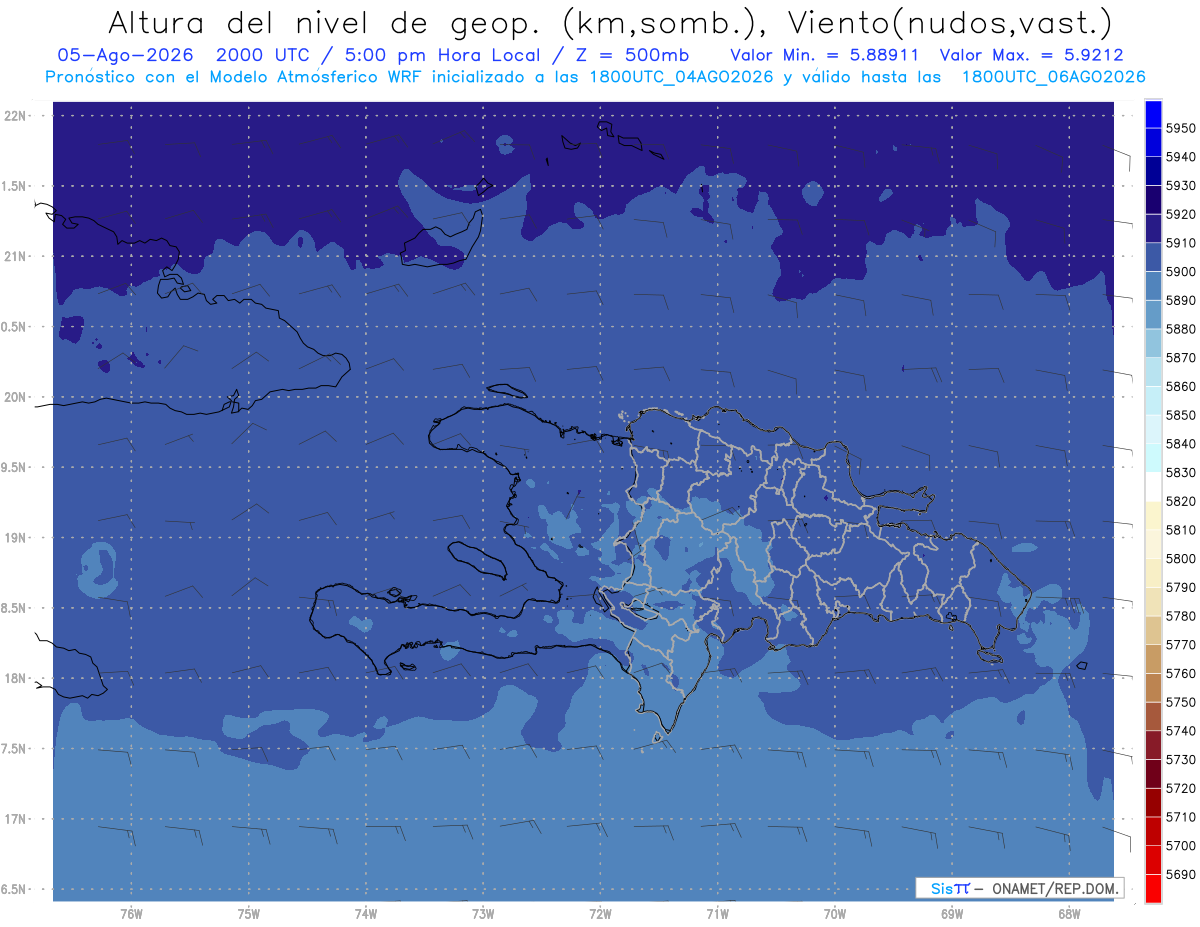1200x927 pixels.
Task: Pick the tan swatch between 5760 and 5770
Action: 1152,659
